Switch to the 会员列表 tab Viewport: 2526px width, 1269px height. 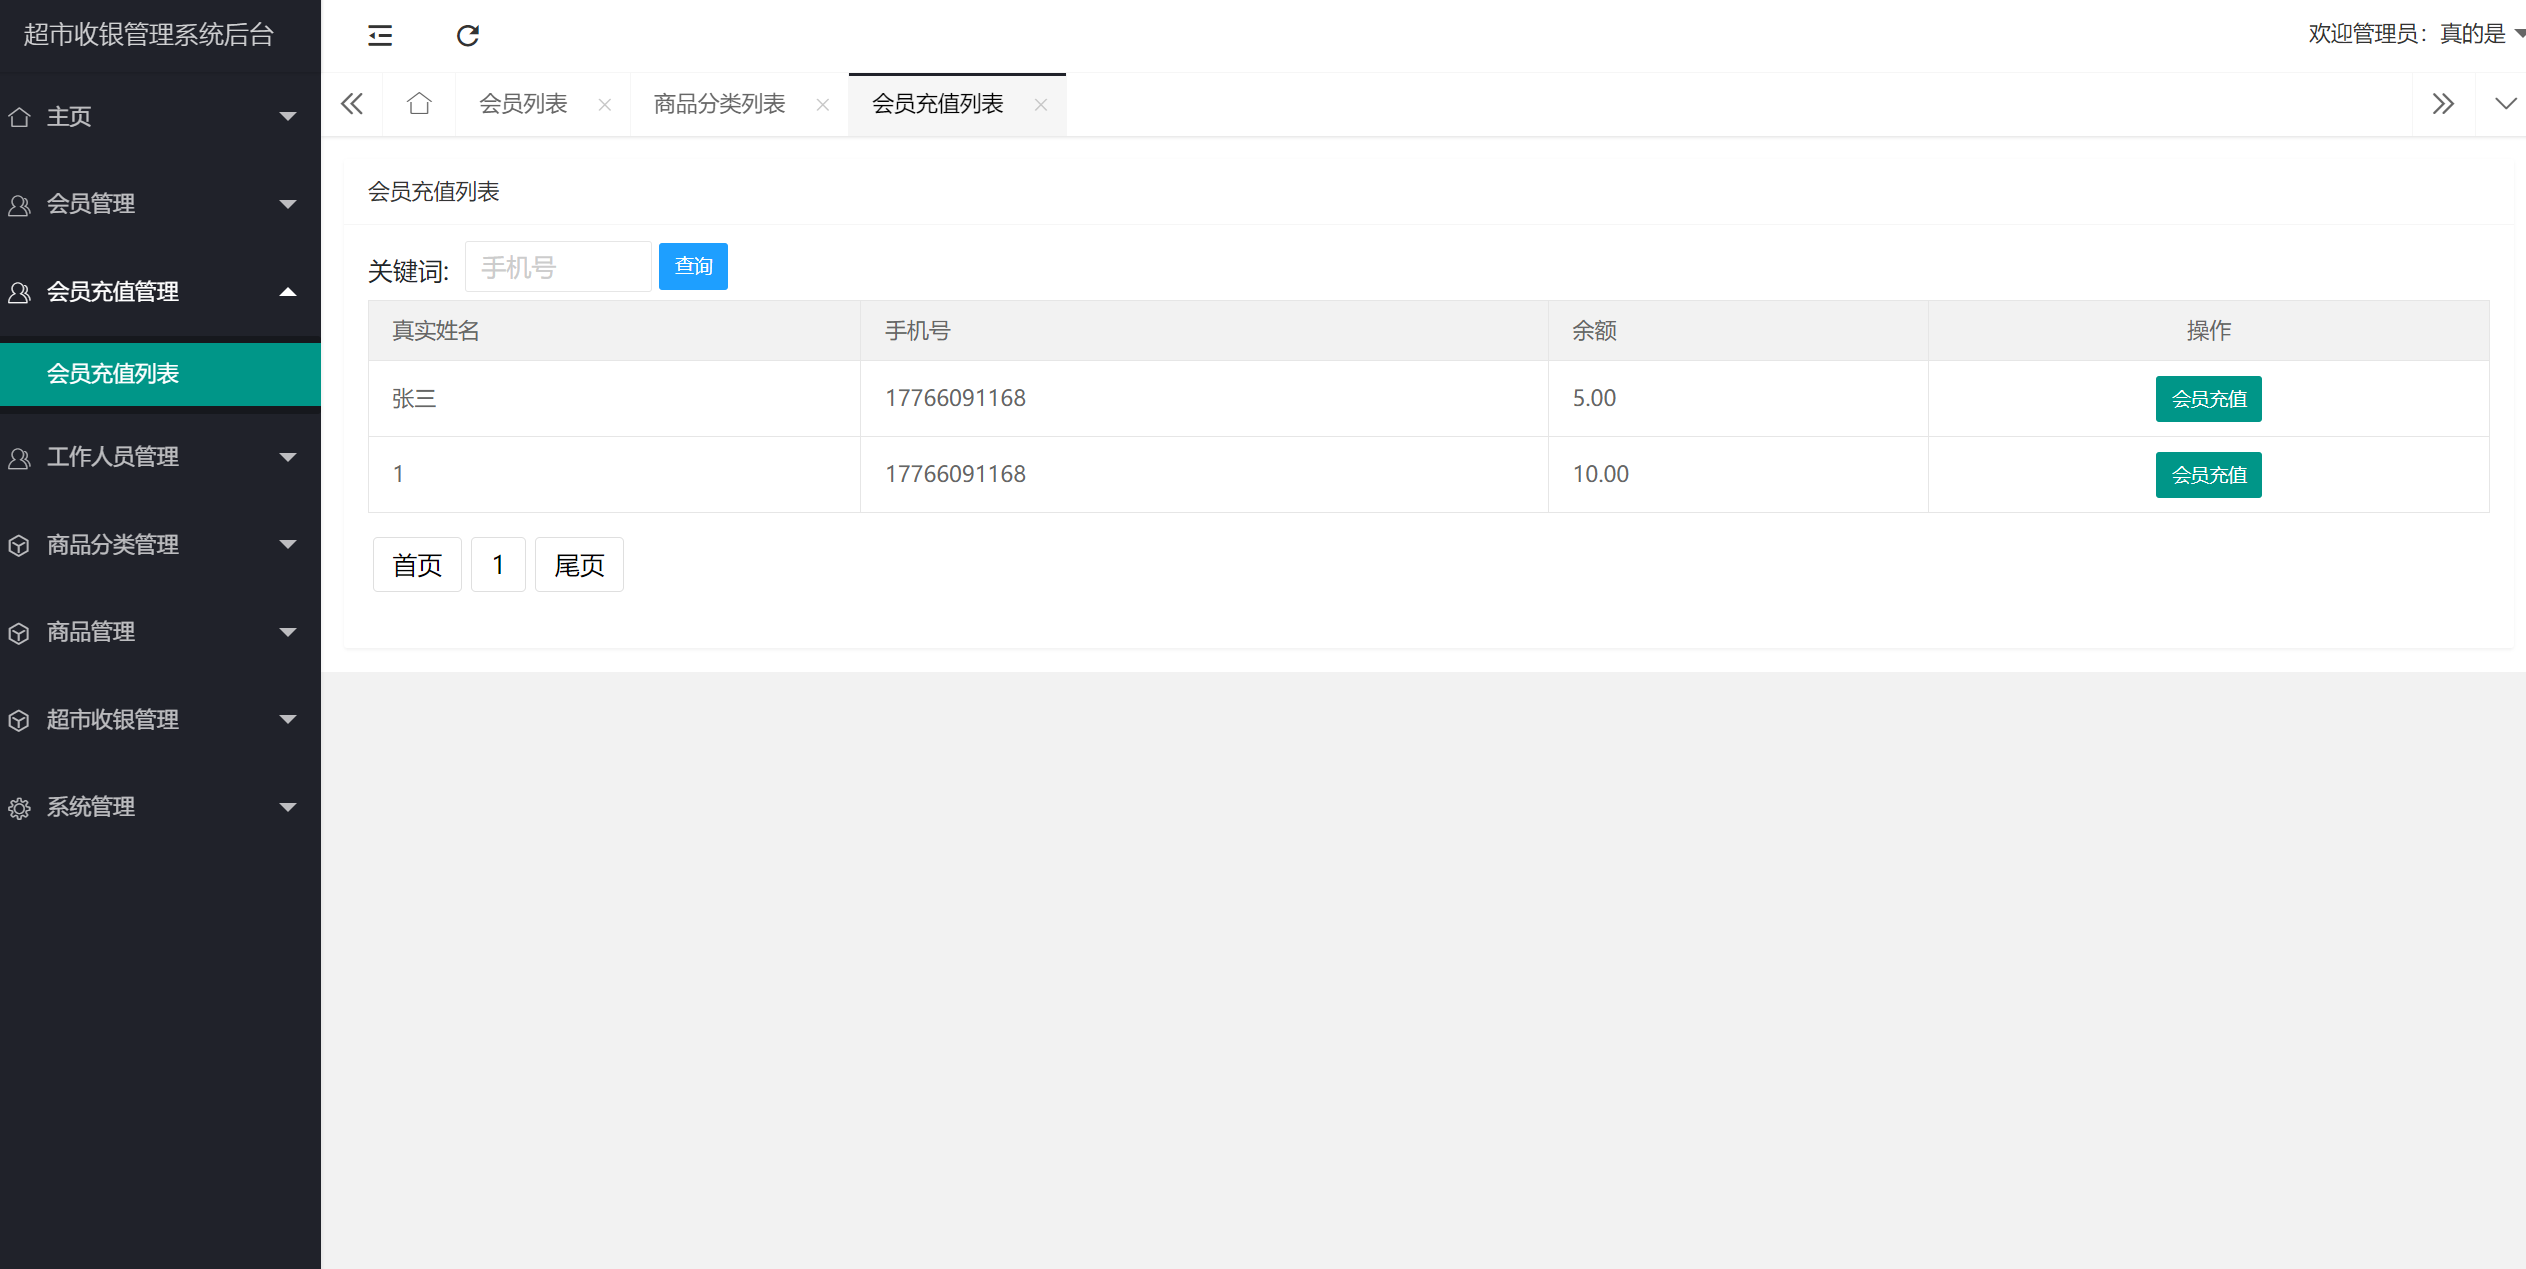point(523,104)
